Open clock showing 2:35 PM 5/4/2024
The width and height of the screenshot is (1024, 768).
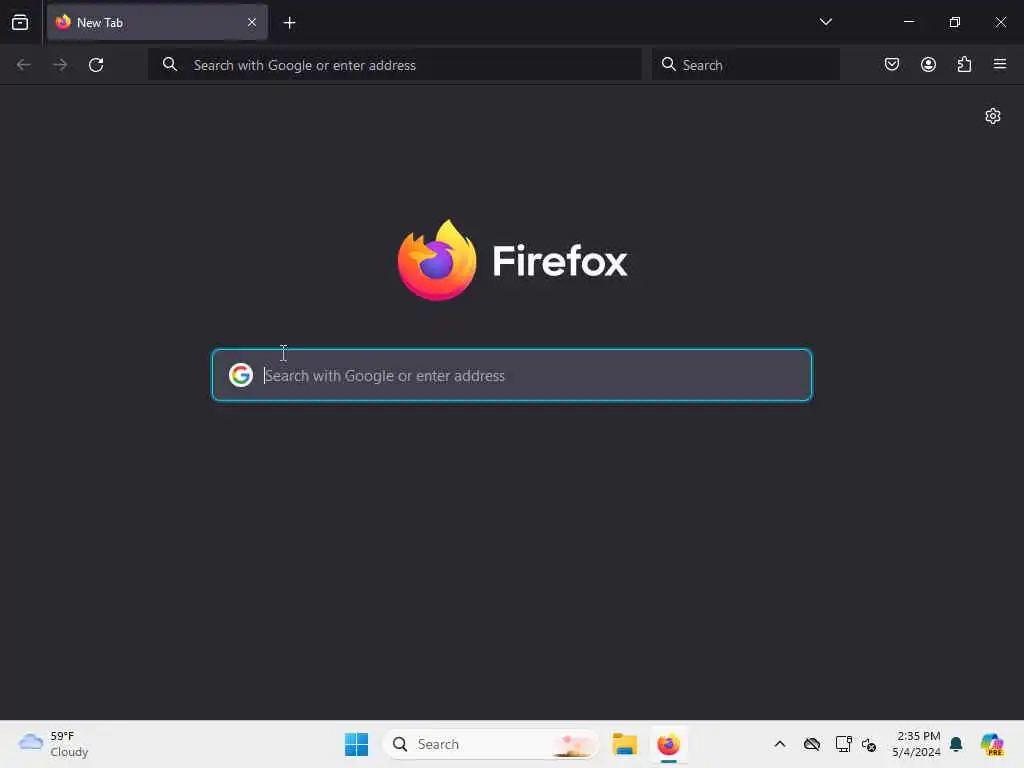(x=916, y=744)
